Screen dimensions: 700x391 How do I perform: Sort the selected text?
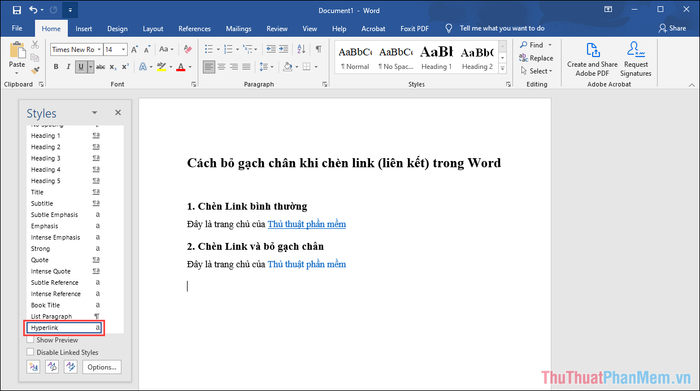point(301,50)
